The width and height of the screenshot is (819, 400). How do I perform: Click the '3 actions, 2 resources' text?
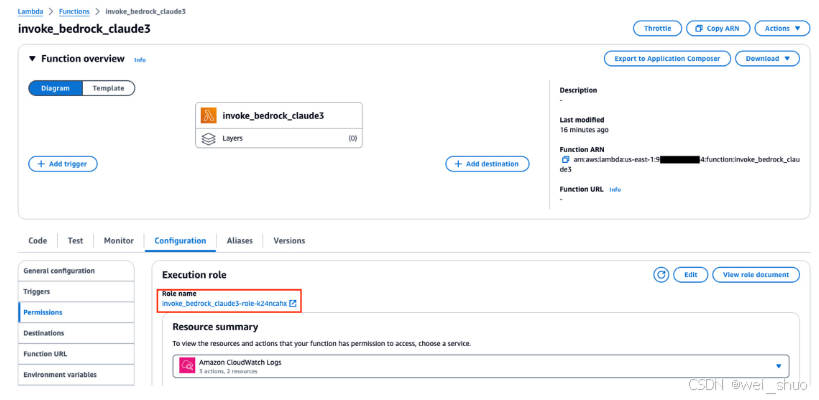(228, 371)
